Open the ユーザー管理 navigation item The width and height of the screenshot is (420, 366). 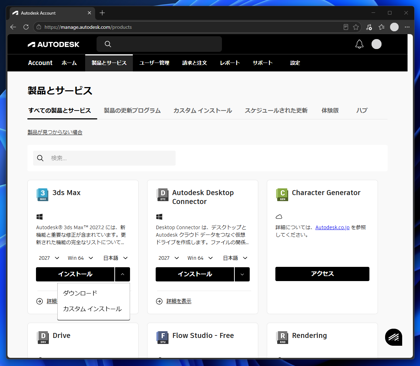[154, 63]
